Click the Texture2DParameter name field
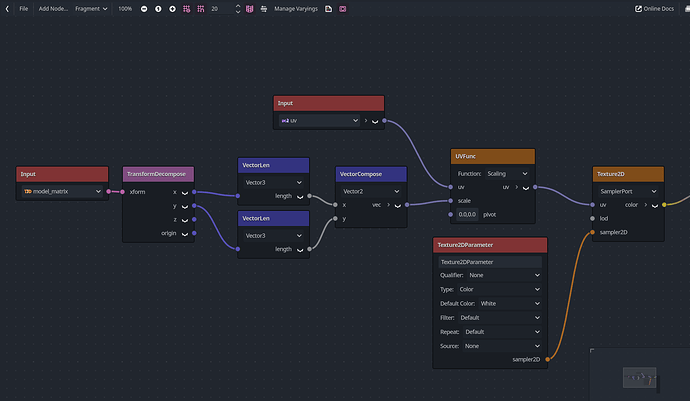This screenshot has width=690, height=401. pyautogui.click(x=489, y=261)
